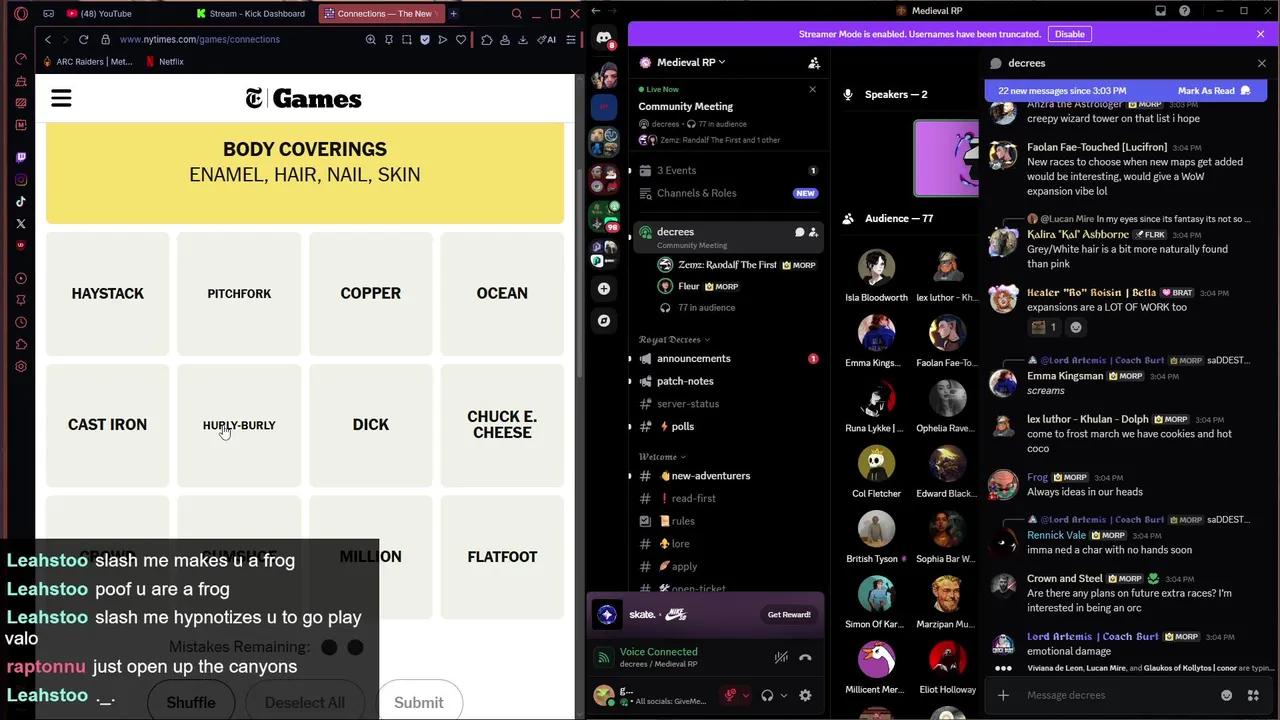This screenshot has height=720, width=1280.
Task: Open ARC Raiders bookmark in browser
Action: [x=89, y=62]
